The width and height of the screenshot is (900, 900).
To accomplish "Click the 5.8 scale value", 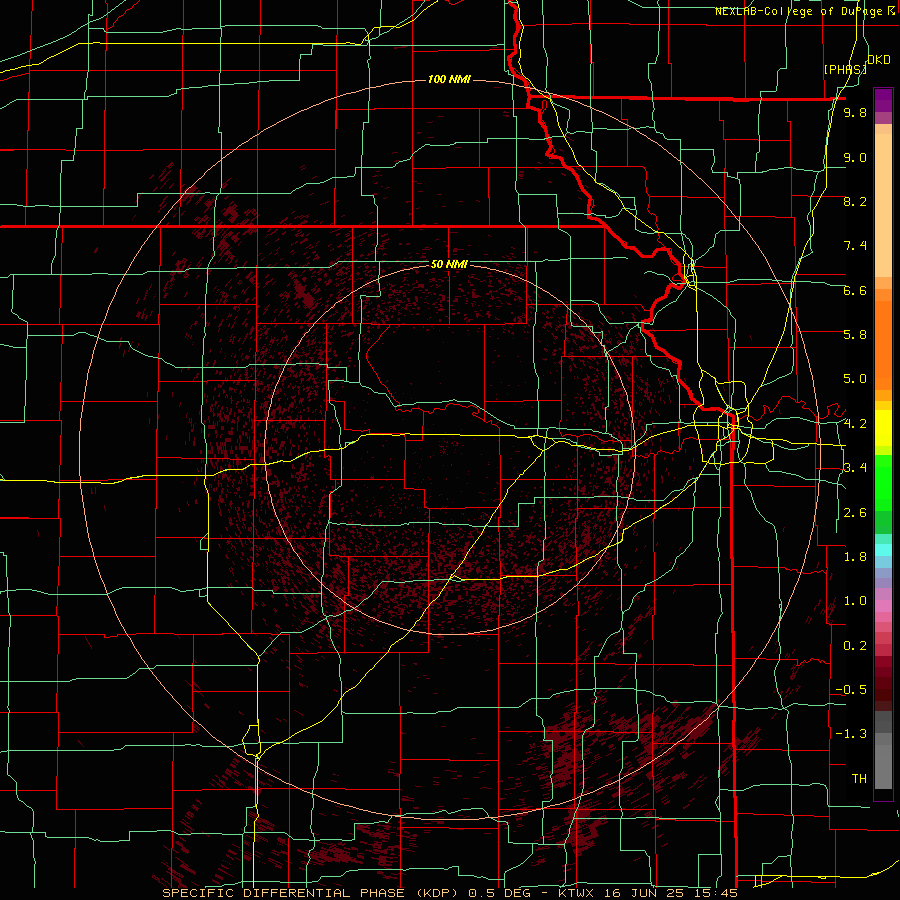I will coord(855,335).
